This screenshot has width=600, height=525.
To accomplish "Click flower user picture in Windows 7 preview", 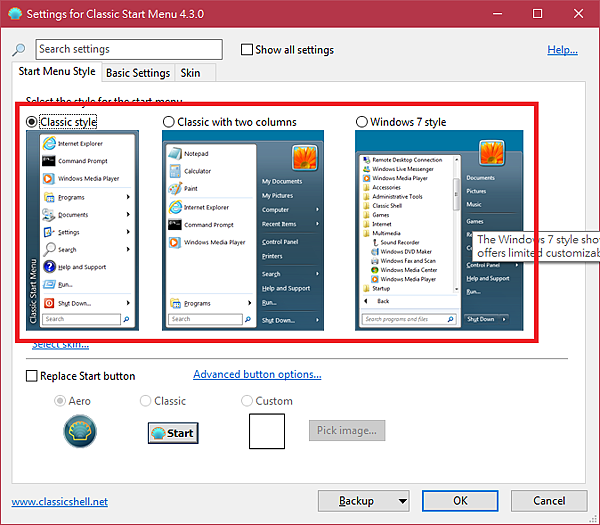I will pos(492,152).
